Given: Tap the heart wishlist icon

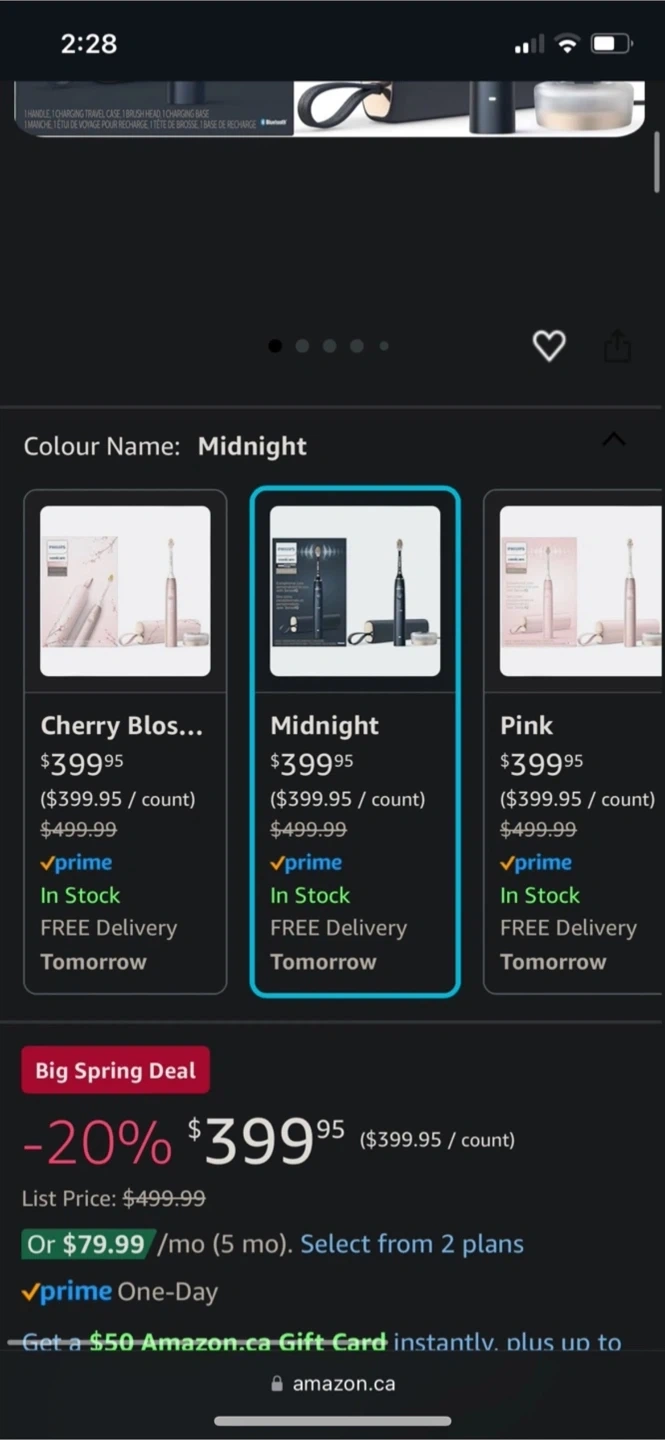Looking at the screenshot, I should (x=549, y=346).
